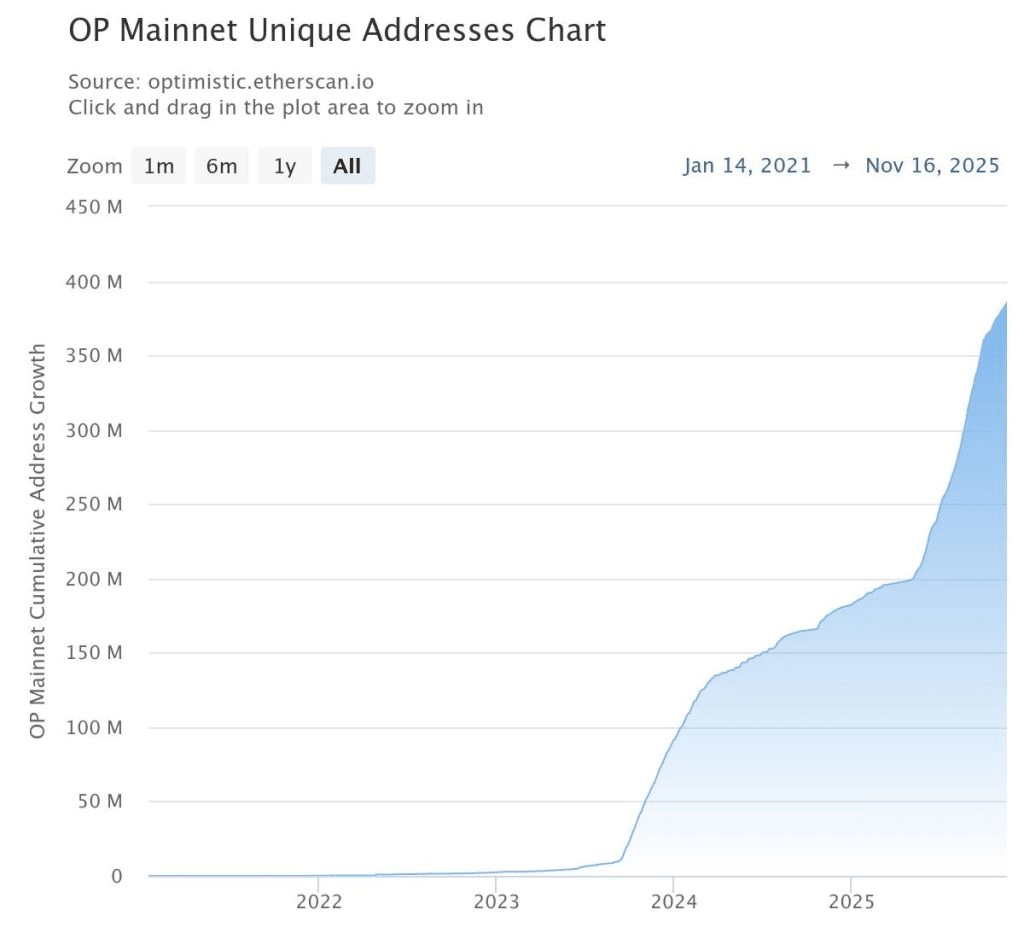Screen dimensions: 1024x939
Task: Click the 200 M y-axis label
Action: (94, 579)
